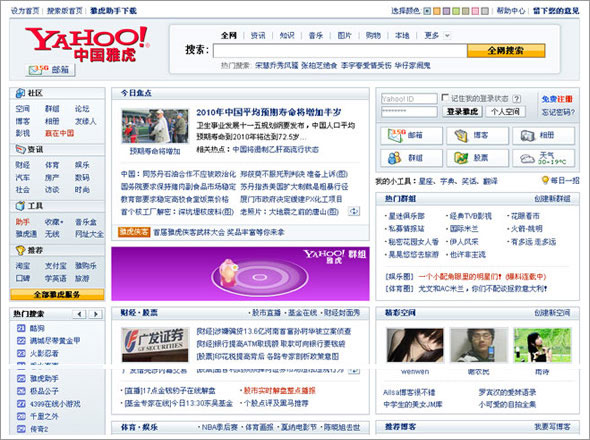Click the lightbulb 每日一招 daily tip icon
The width and height of the screenshot is (590, 440).
pyautogui.click(x=545, y=180)
